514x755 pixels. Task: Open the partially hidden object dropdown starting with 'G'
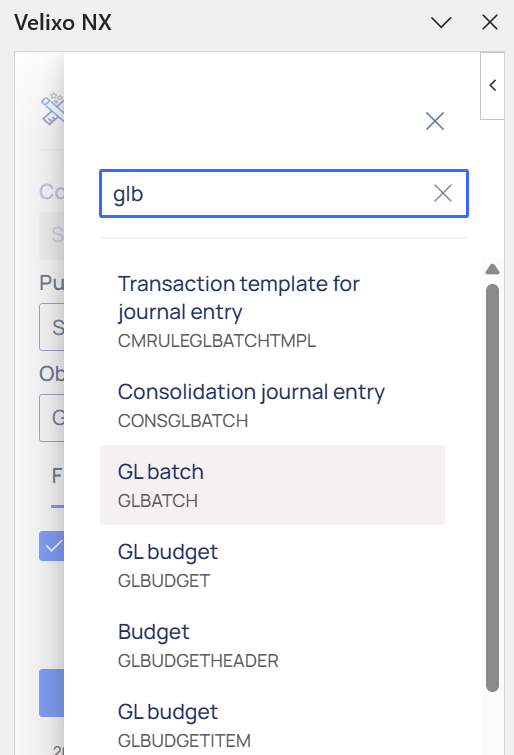point(52,418)
